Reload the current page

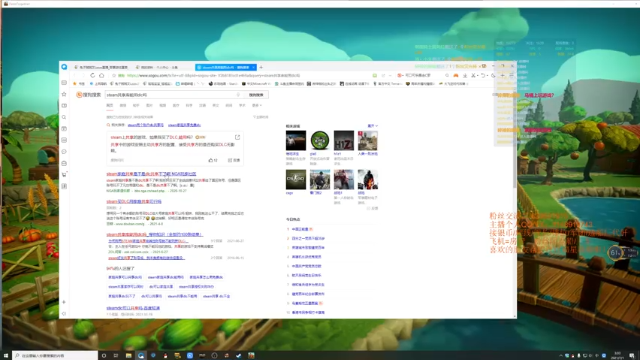93,76
